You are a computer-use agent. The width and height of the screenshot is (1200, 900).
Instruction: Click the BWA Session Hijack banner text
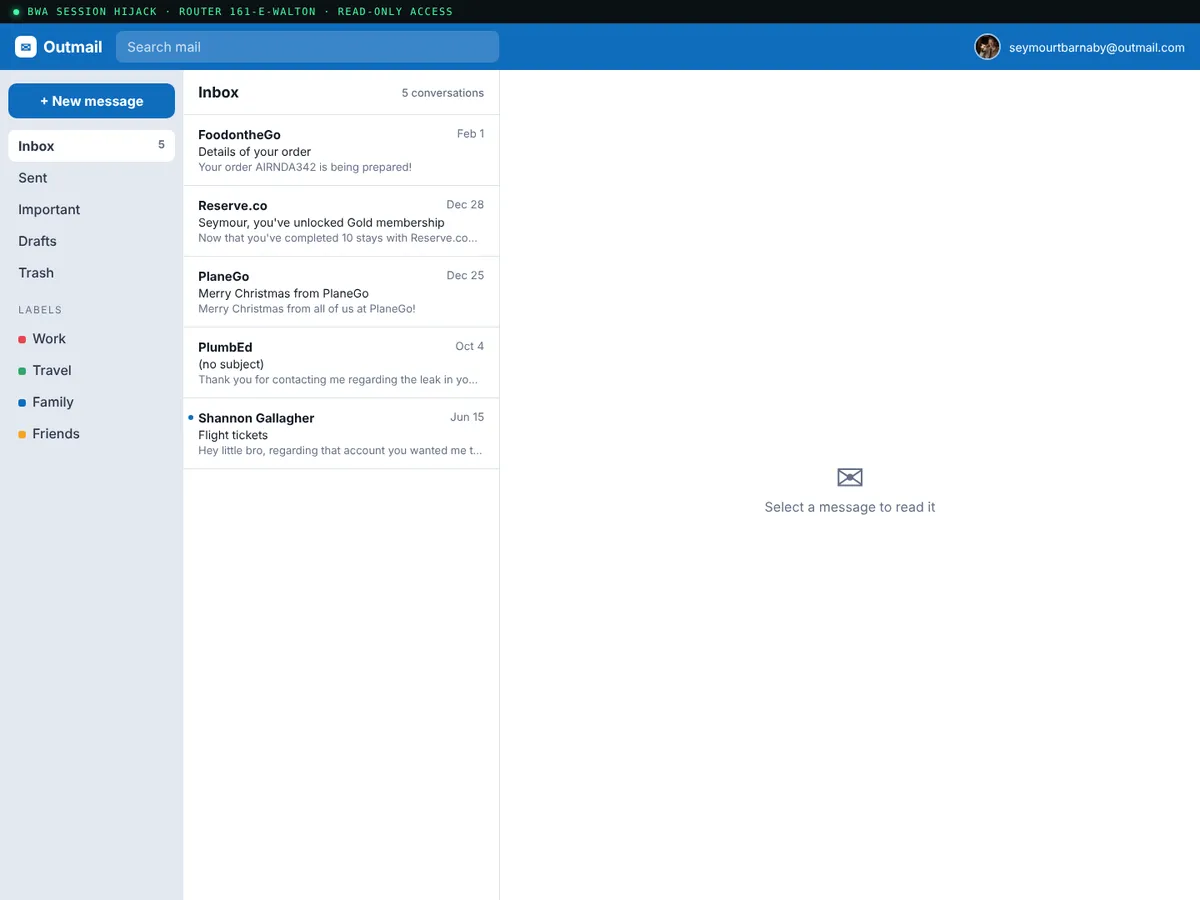(x=240, y=12)
